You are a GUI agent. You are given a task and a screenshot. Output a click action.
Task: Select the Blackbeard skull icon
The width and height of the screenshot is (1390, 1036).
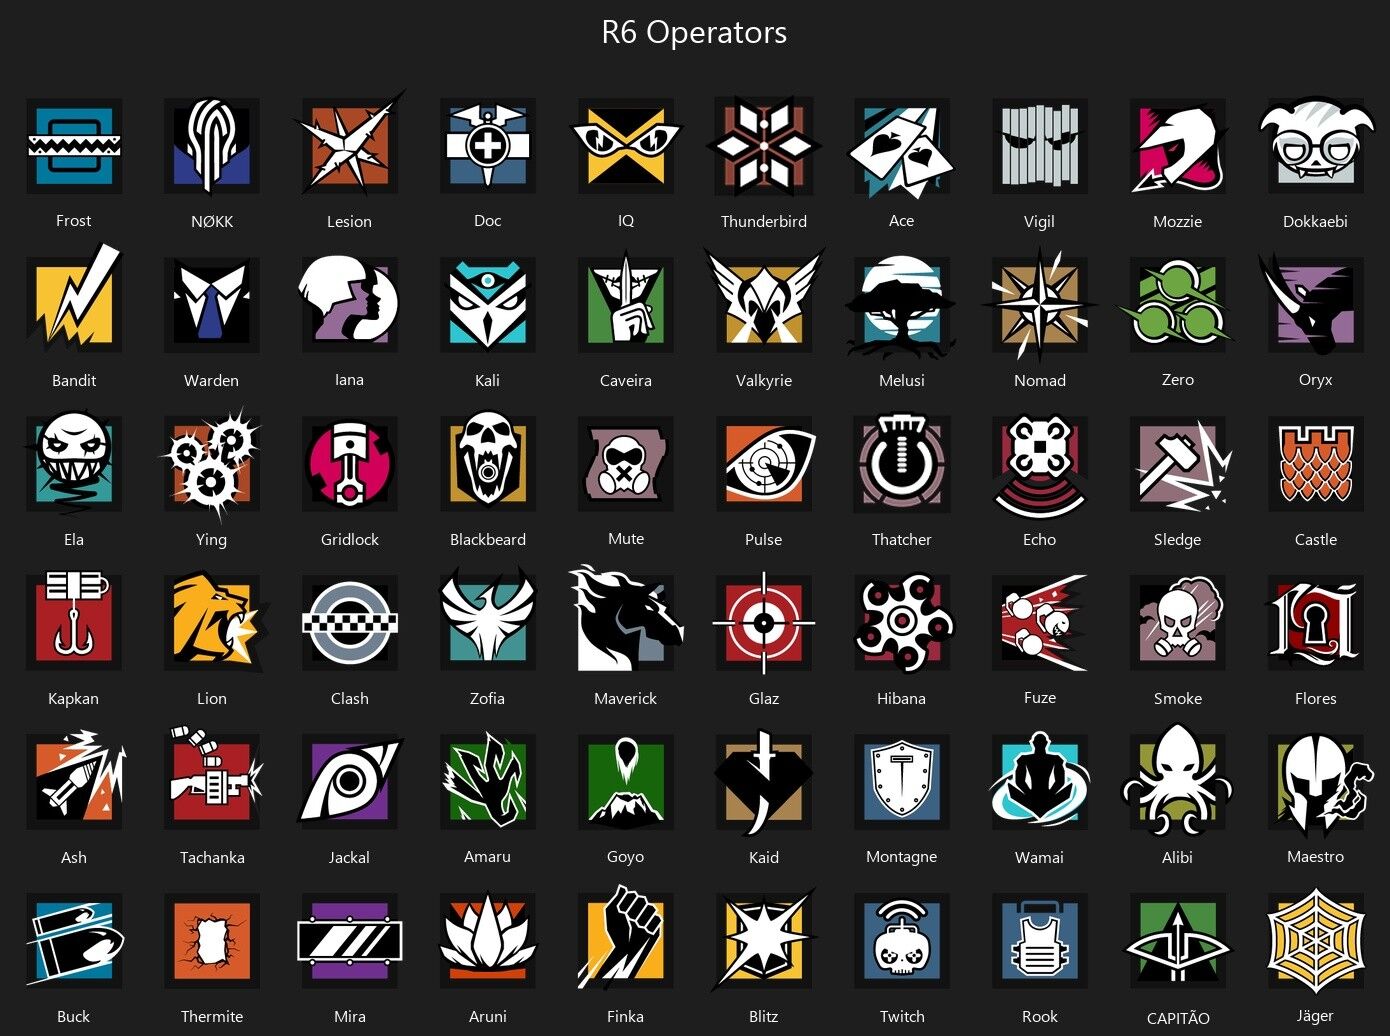tap(487, 463)
